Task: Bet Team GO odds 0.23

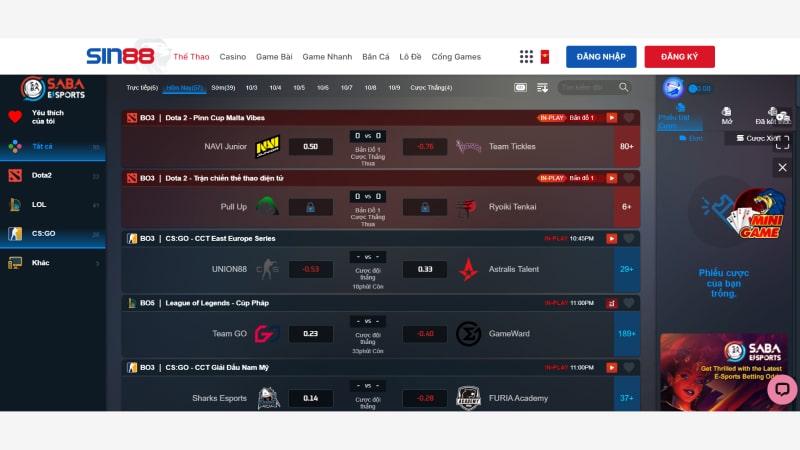Action: [310, 334]
